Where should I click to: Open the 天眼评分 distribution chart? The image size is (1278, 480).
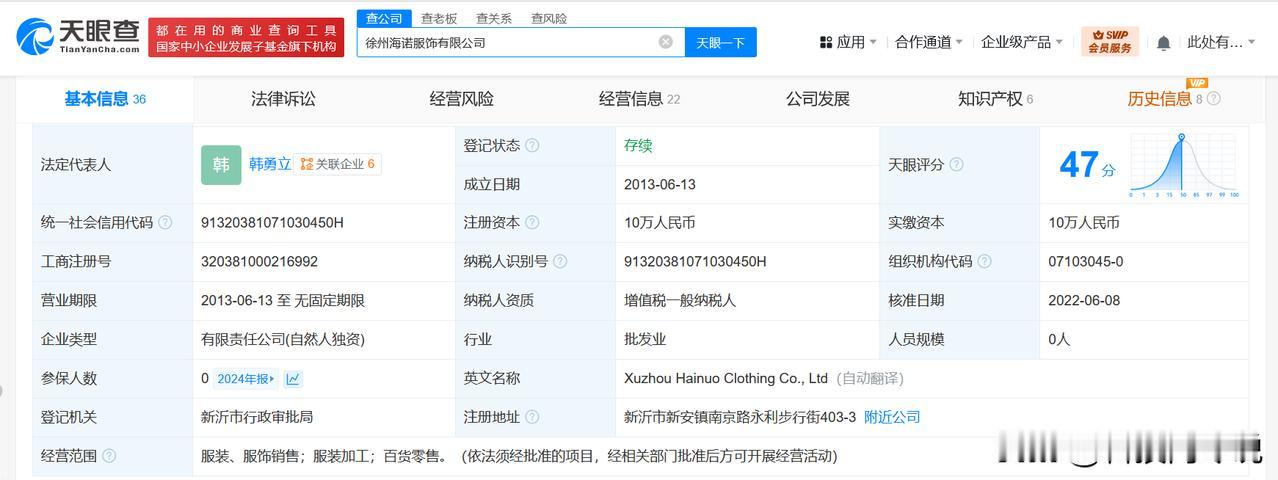coord(1185,165)
